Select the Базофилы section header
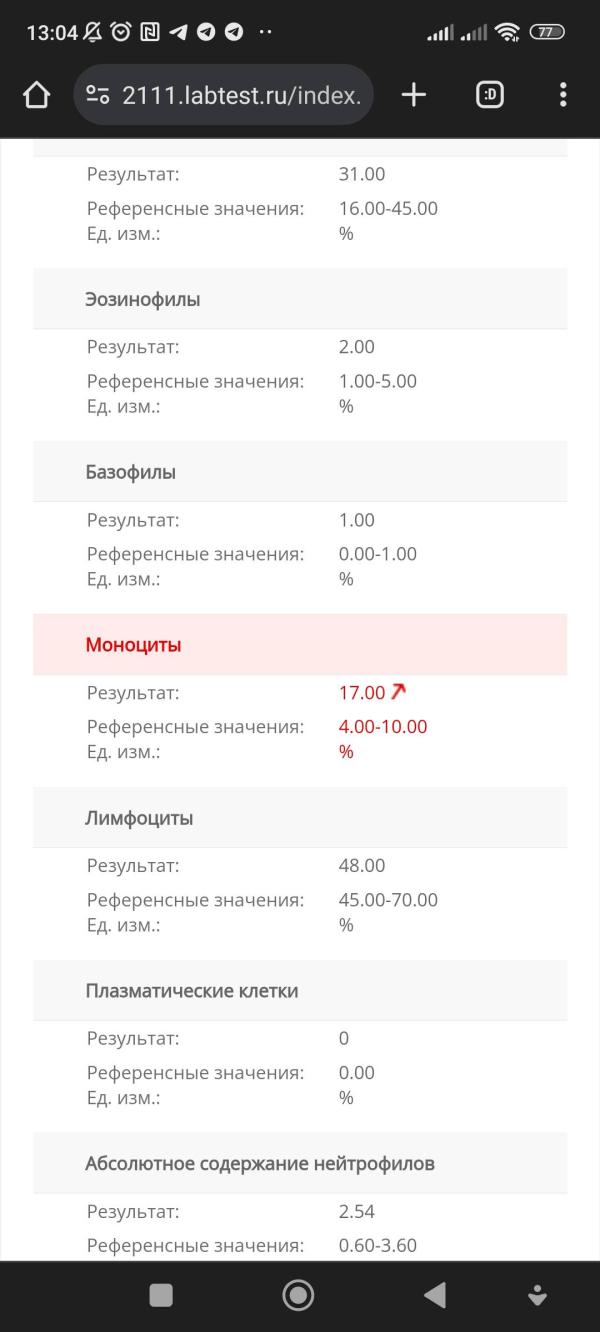Image resolution: width=600 pixels, height=1332 pixels. (x=300, y=472)
